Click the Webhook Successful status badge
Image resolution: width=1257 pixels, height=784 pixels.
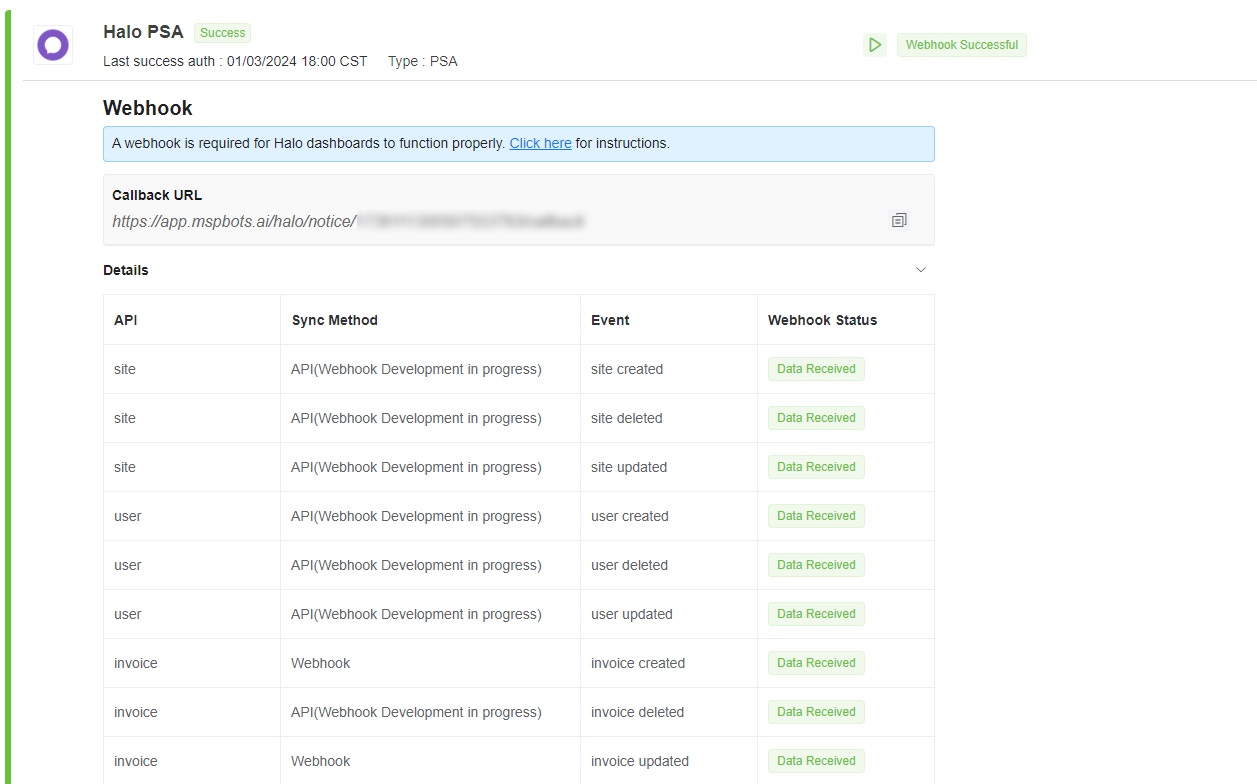[x=961, y=45]
